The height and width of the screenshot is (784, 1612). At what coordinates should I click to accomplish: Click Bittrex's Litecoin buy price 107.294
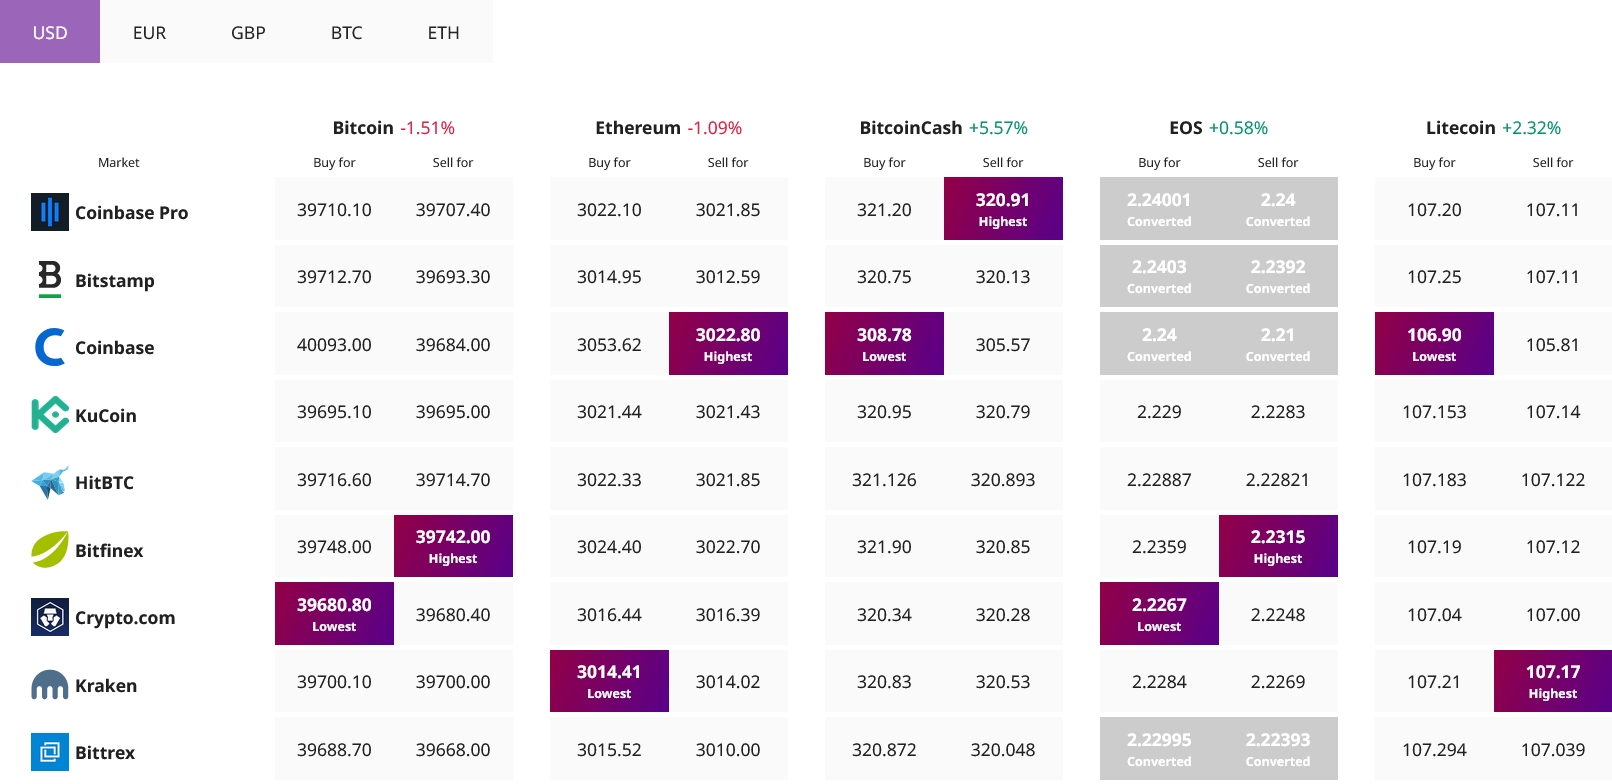[x=1434, y=750]
